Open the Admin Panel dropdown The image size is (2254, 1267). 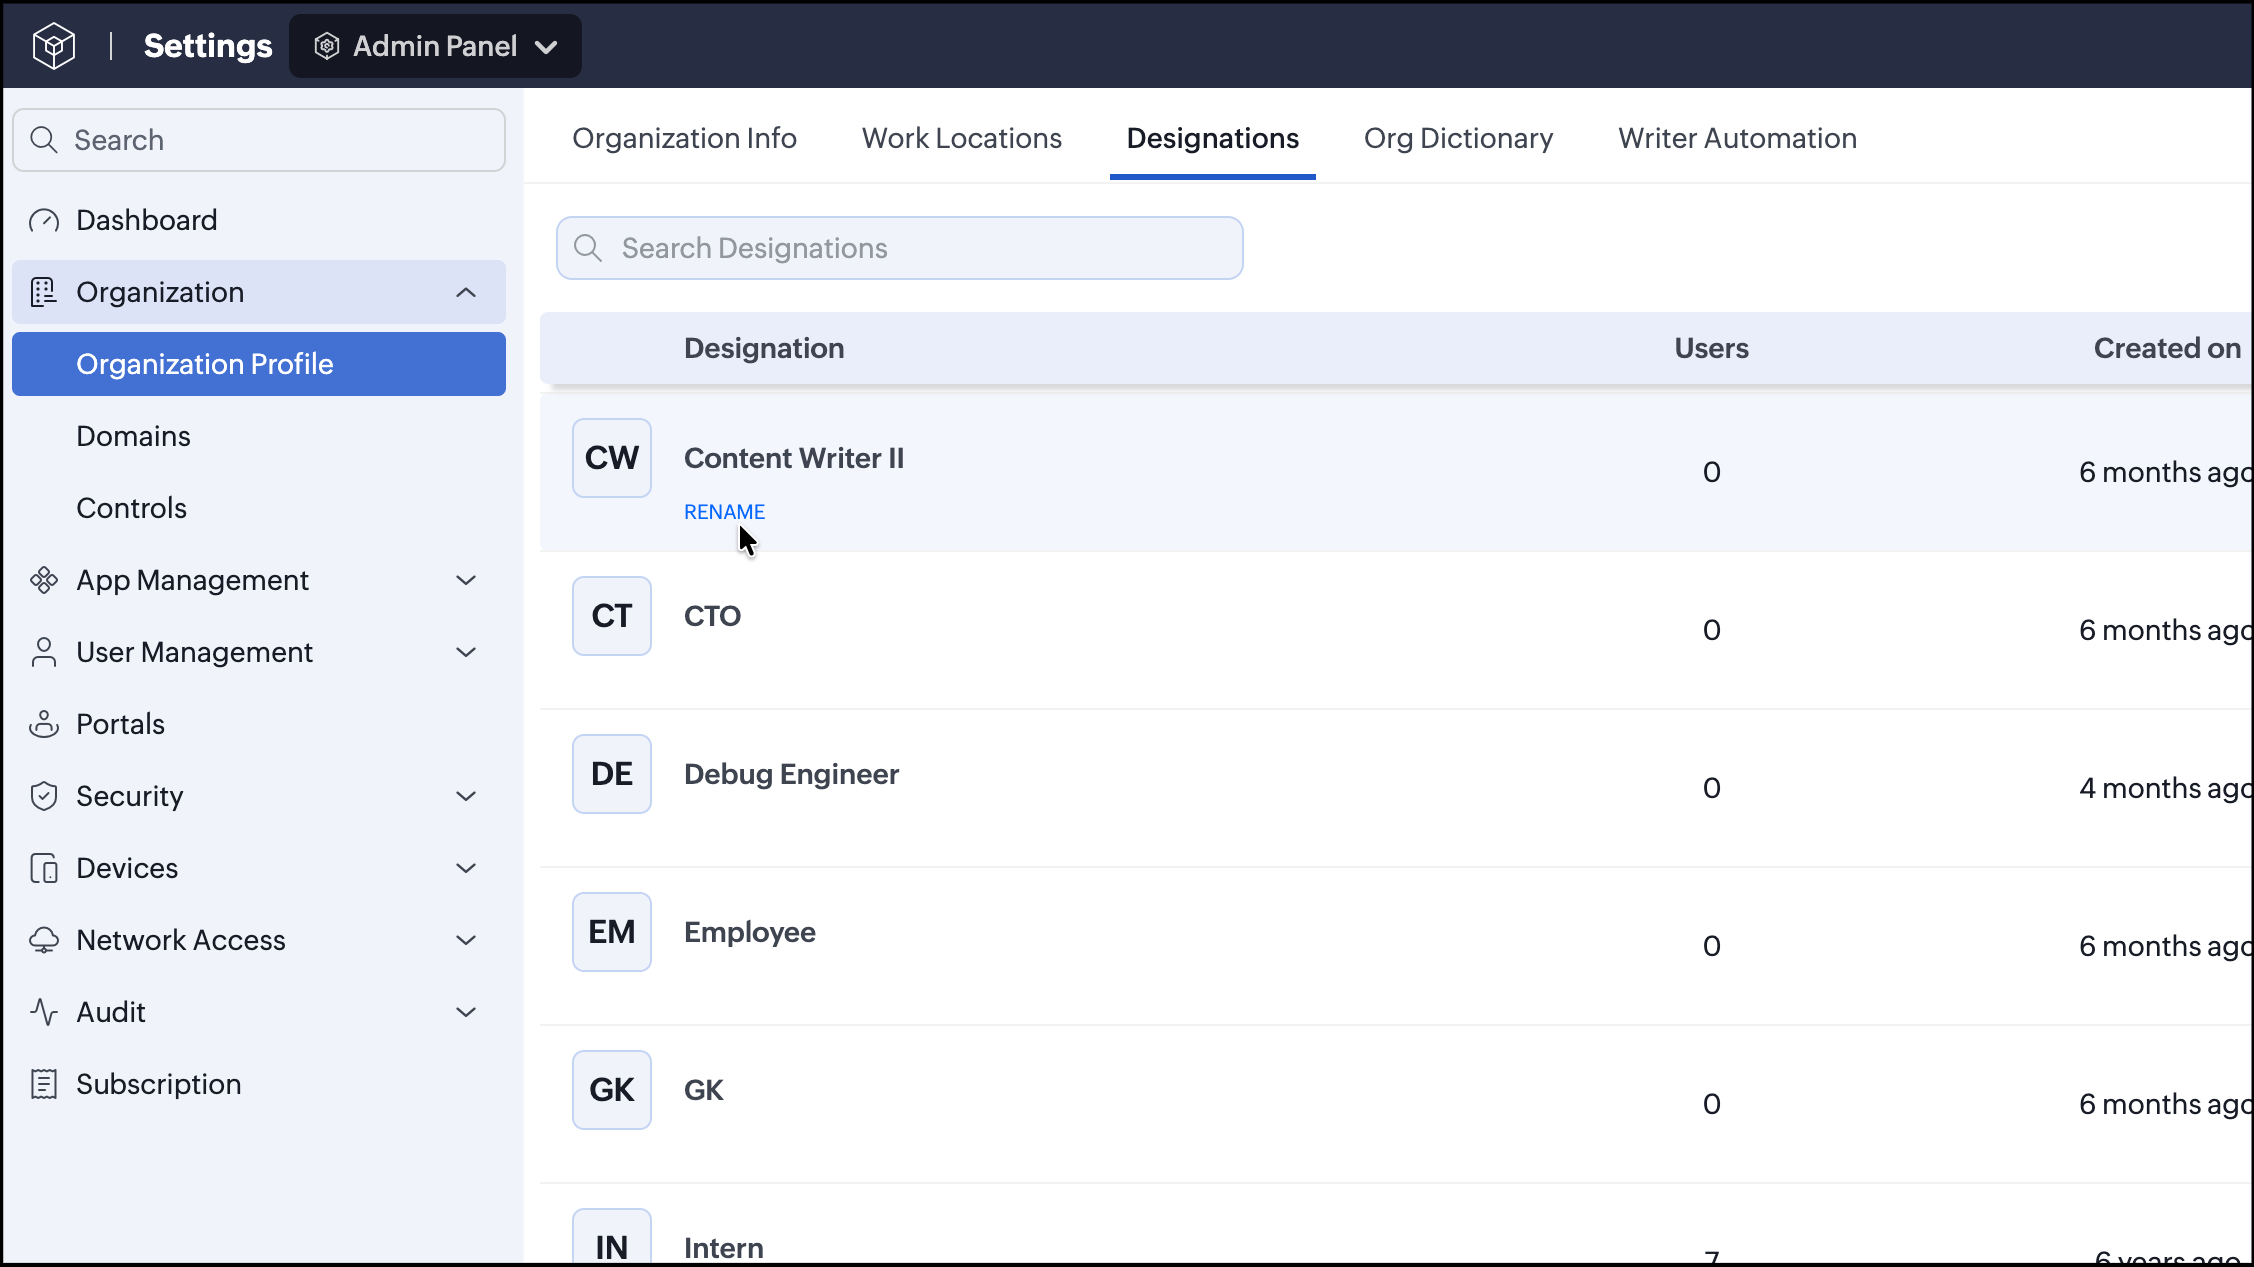click(435, 46)
